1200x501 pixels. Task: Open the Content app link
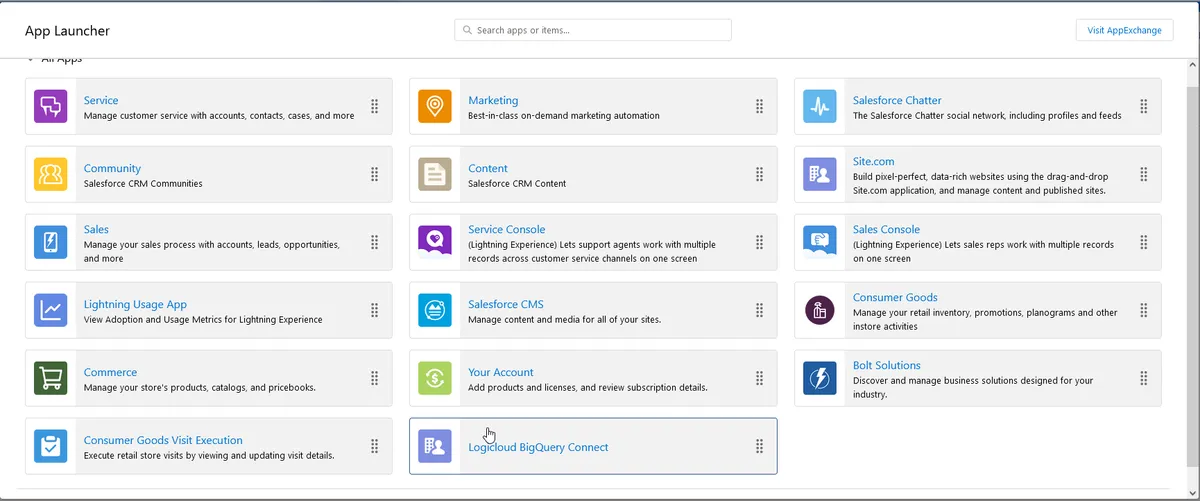tap(488, 168)
